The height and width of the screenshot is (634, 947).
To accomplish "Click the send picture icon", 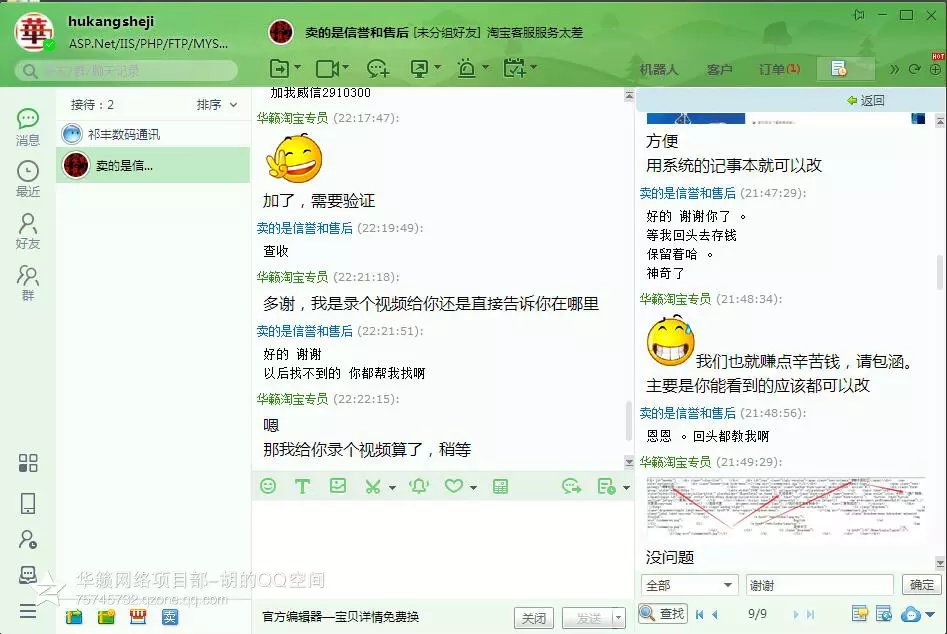I will (x=338, y=485).
